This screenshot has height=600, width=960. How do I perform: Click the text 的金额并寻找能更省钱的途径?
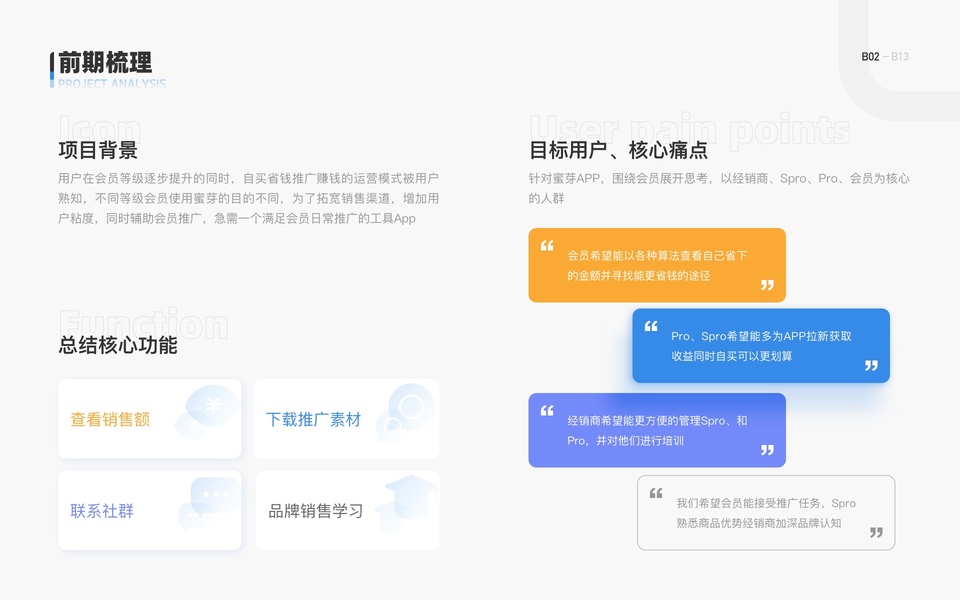pyautogui.click(x=639, y=276)
